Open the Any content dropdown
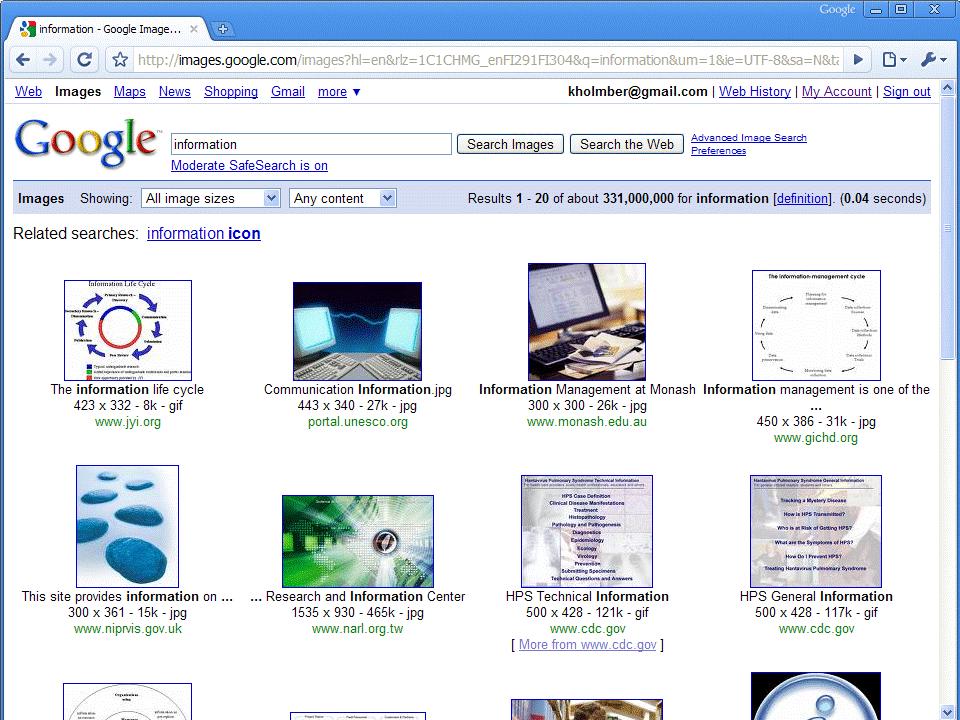Viewport: 960px width, 720px height. pos(342,198)
